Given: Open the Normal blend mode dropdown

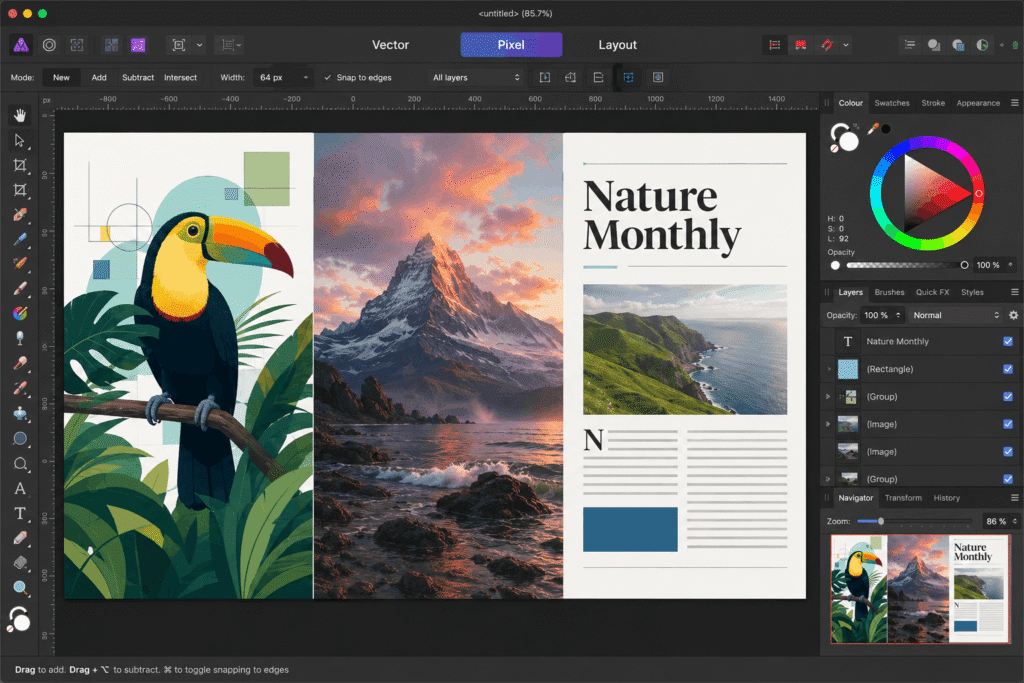Looking at the screenshot, I should [955, 315].
